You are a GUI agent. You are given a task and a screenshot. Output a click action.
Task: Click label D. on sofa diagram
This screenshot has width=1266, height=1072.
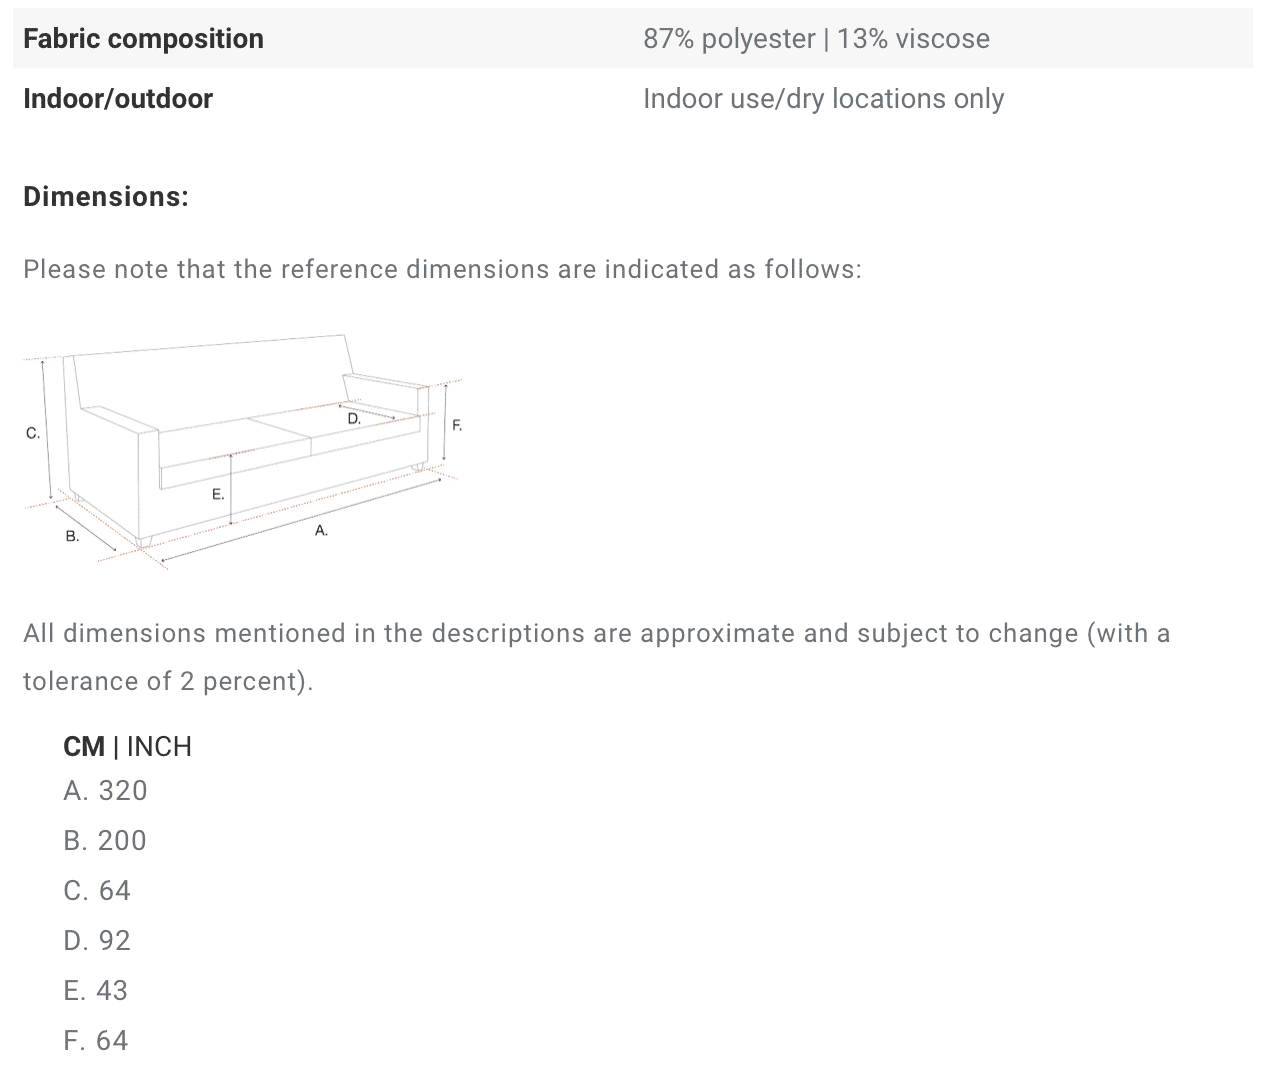coord(354,419)
